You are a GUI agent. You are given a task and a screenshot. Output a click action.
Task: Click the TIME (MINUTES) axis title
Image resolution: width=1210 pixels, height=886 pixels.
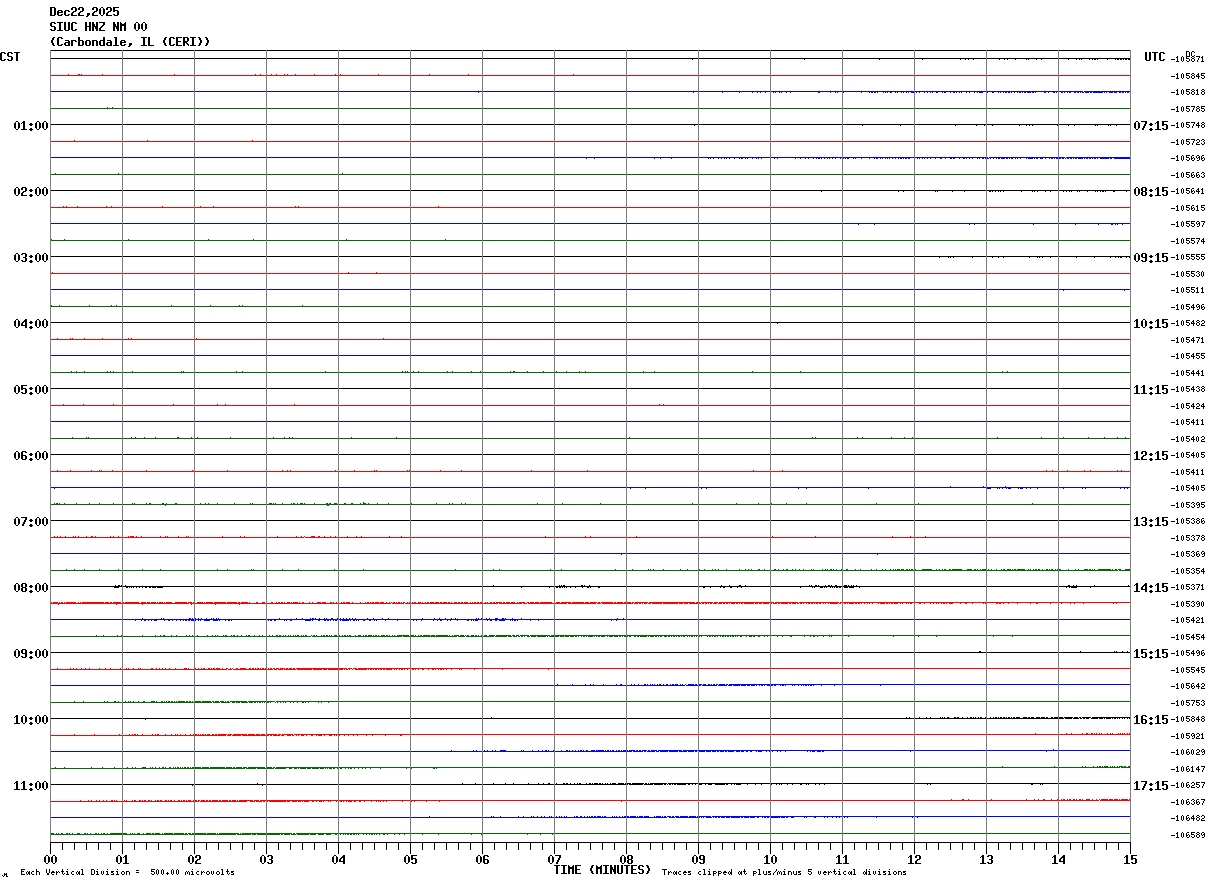[602, 870]
